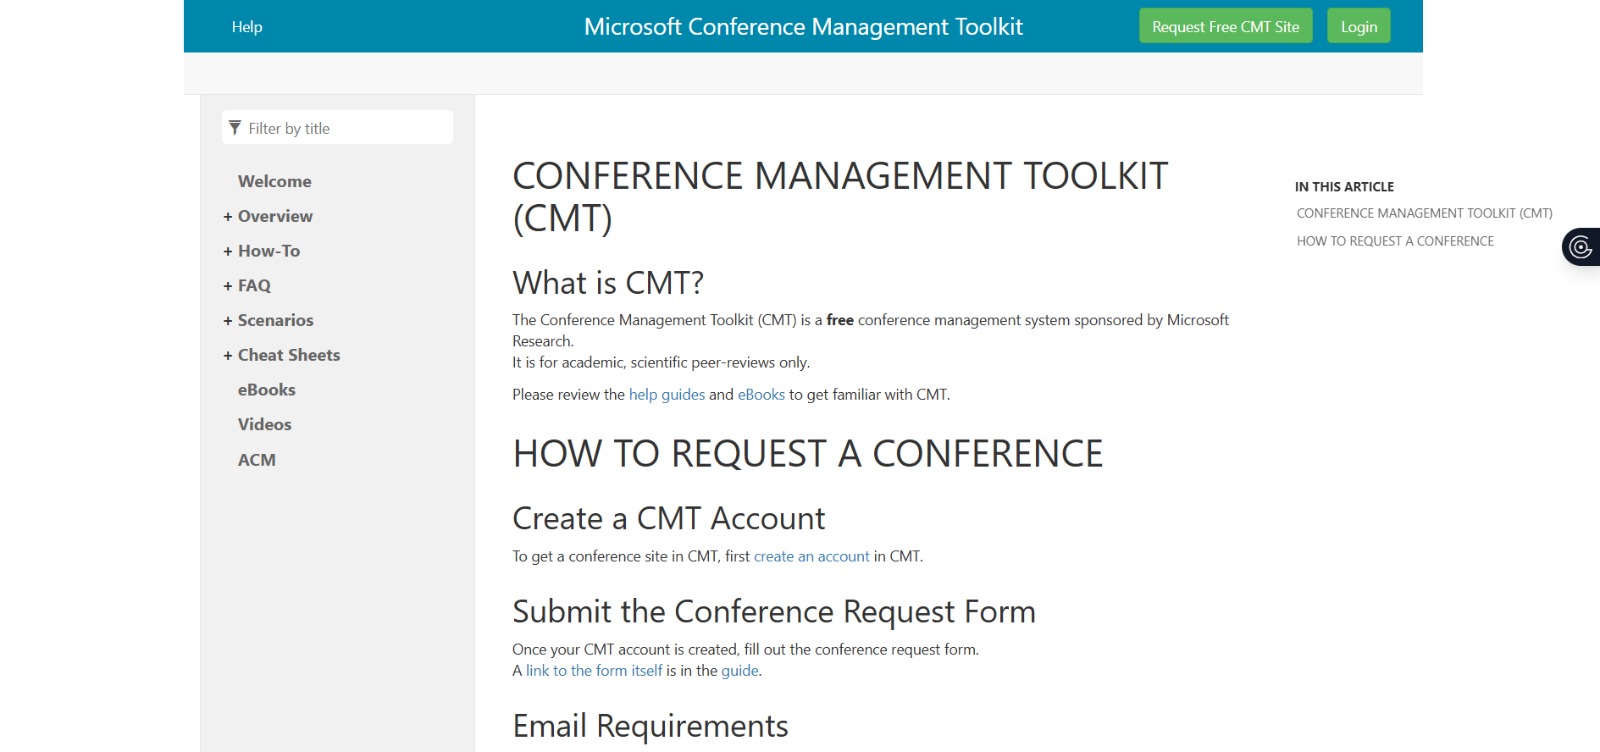Open the Welcome page in sidebar

pos(275,181)
